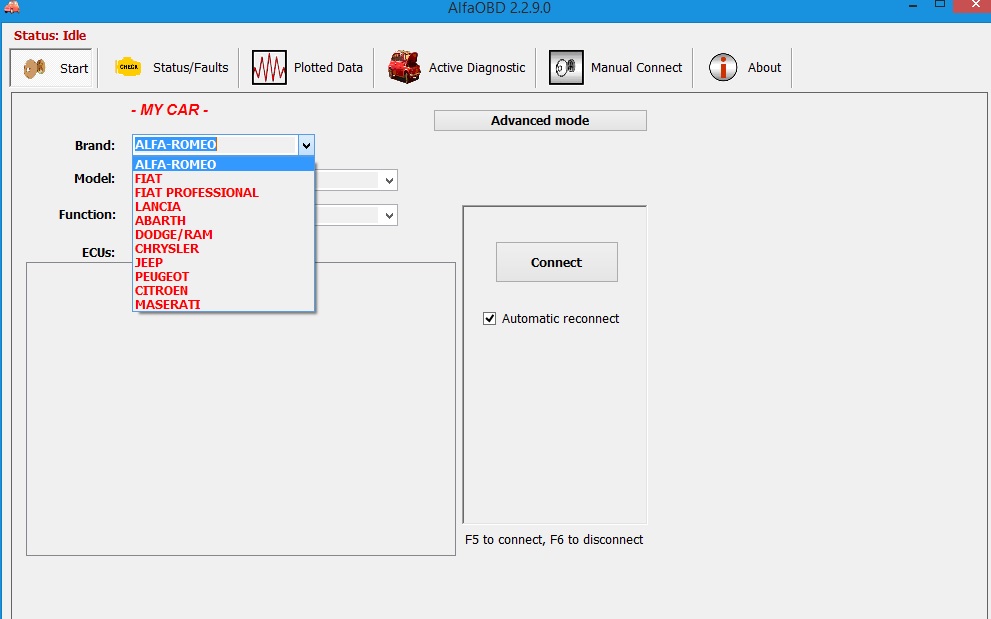Select PEUGEOT in the brand dropdown
Viewport: 991px width, 619px height.
162,277
